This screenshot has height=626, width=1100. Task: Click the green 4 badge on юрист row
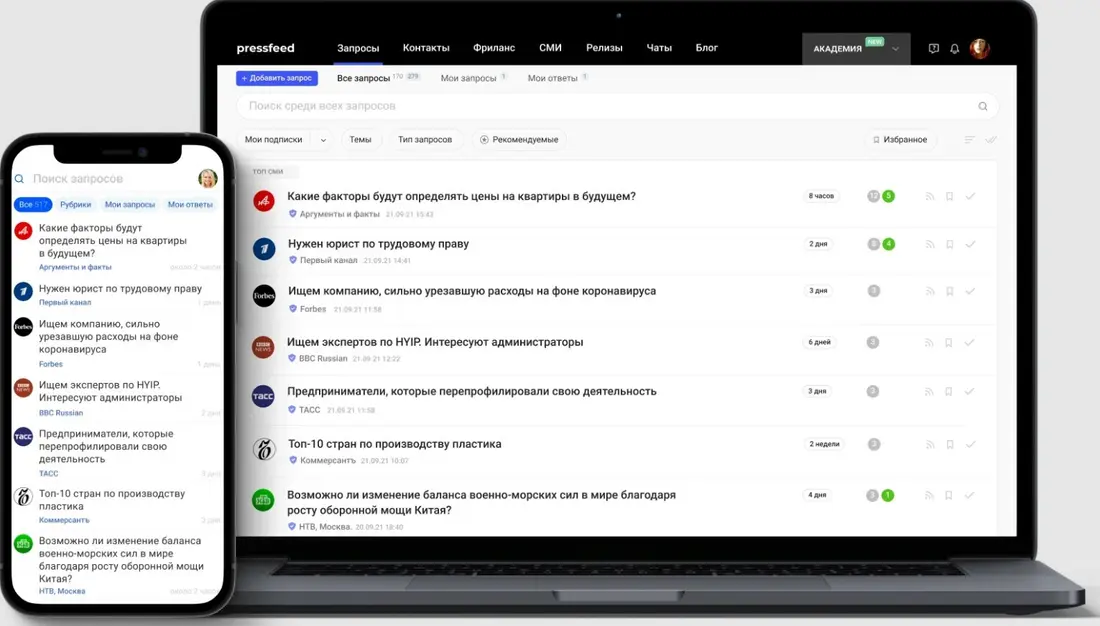(x=889, y=244)
